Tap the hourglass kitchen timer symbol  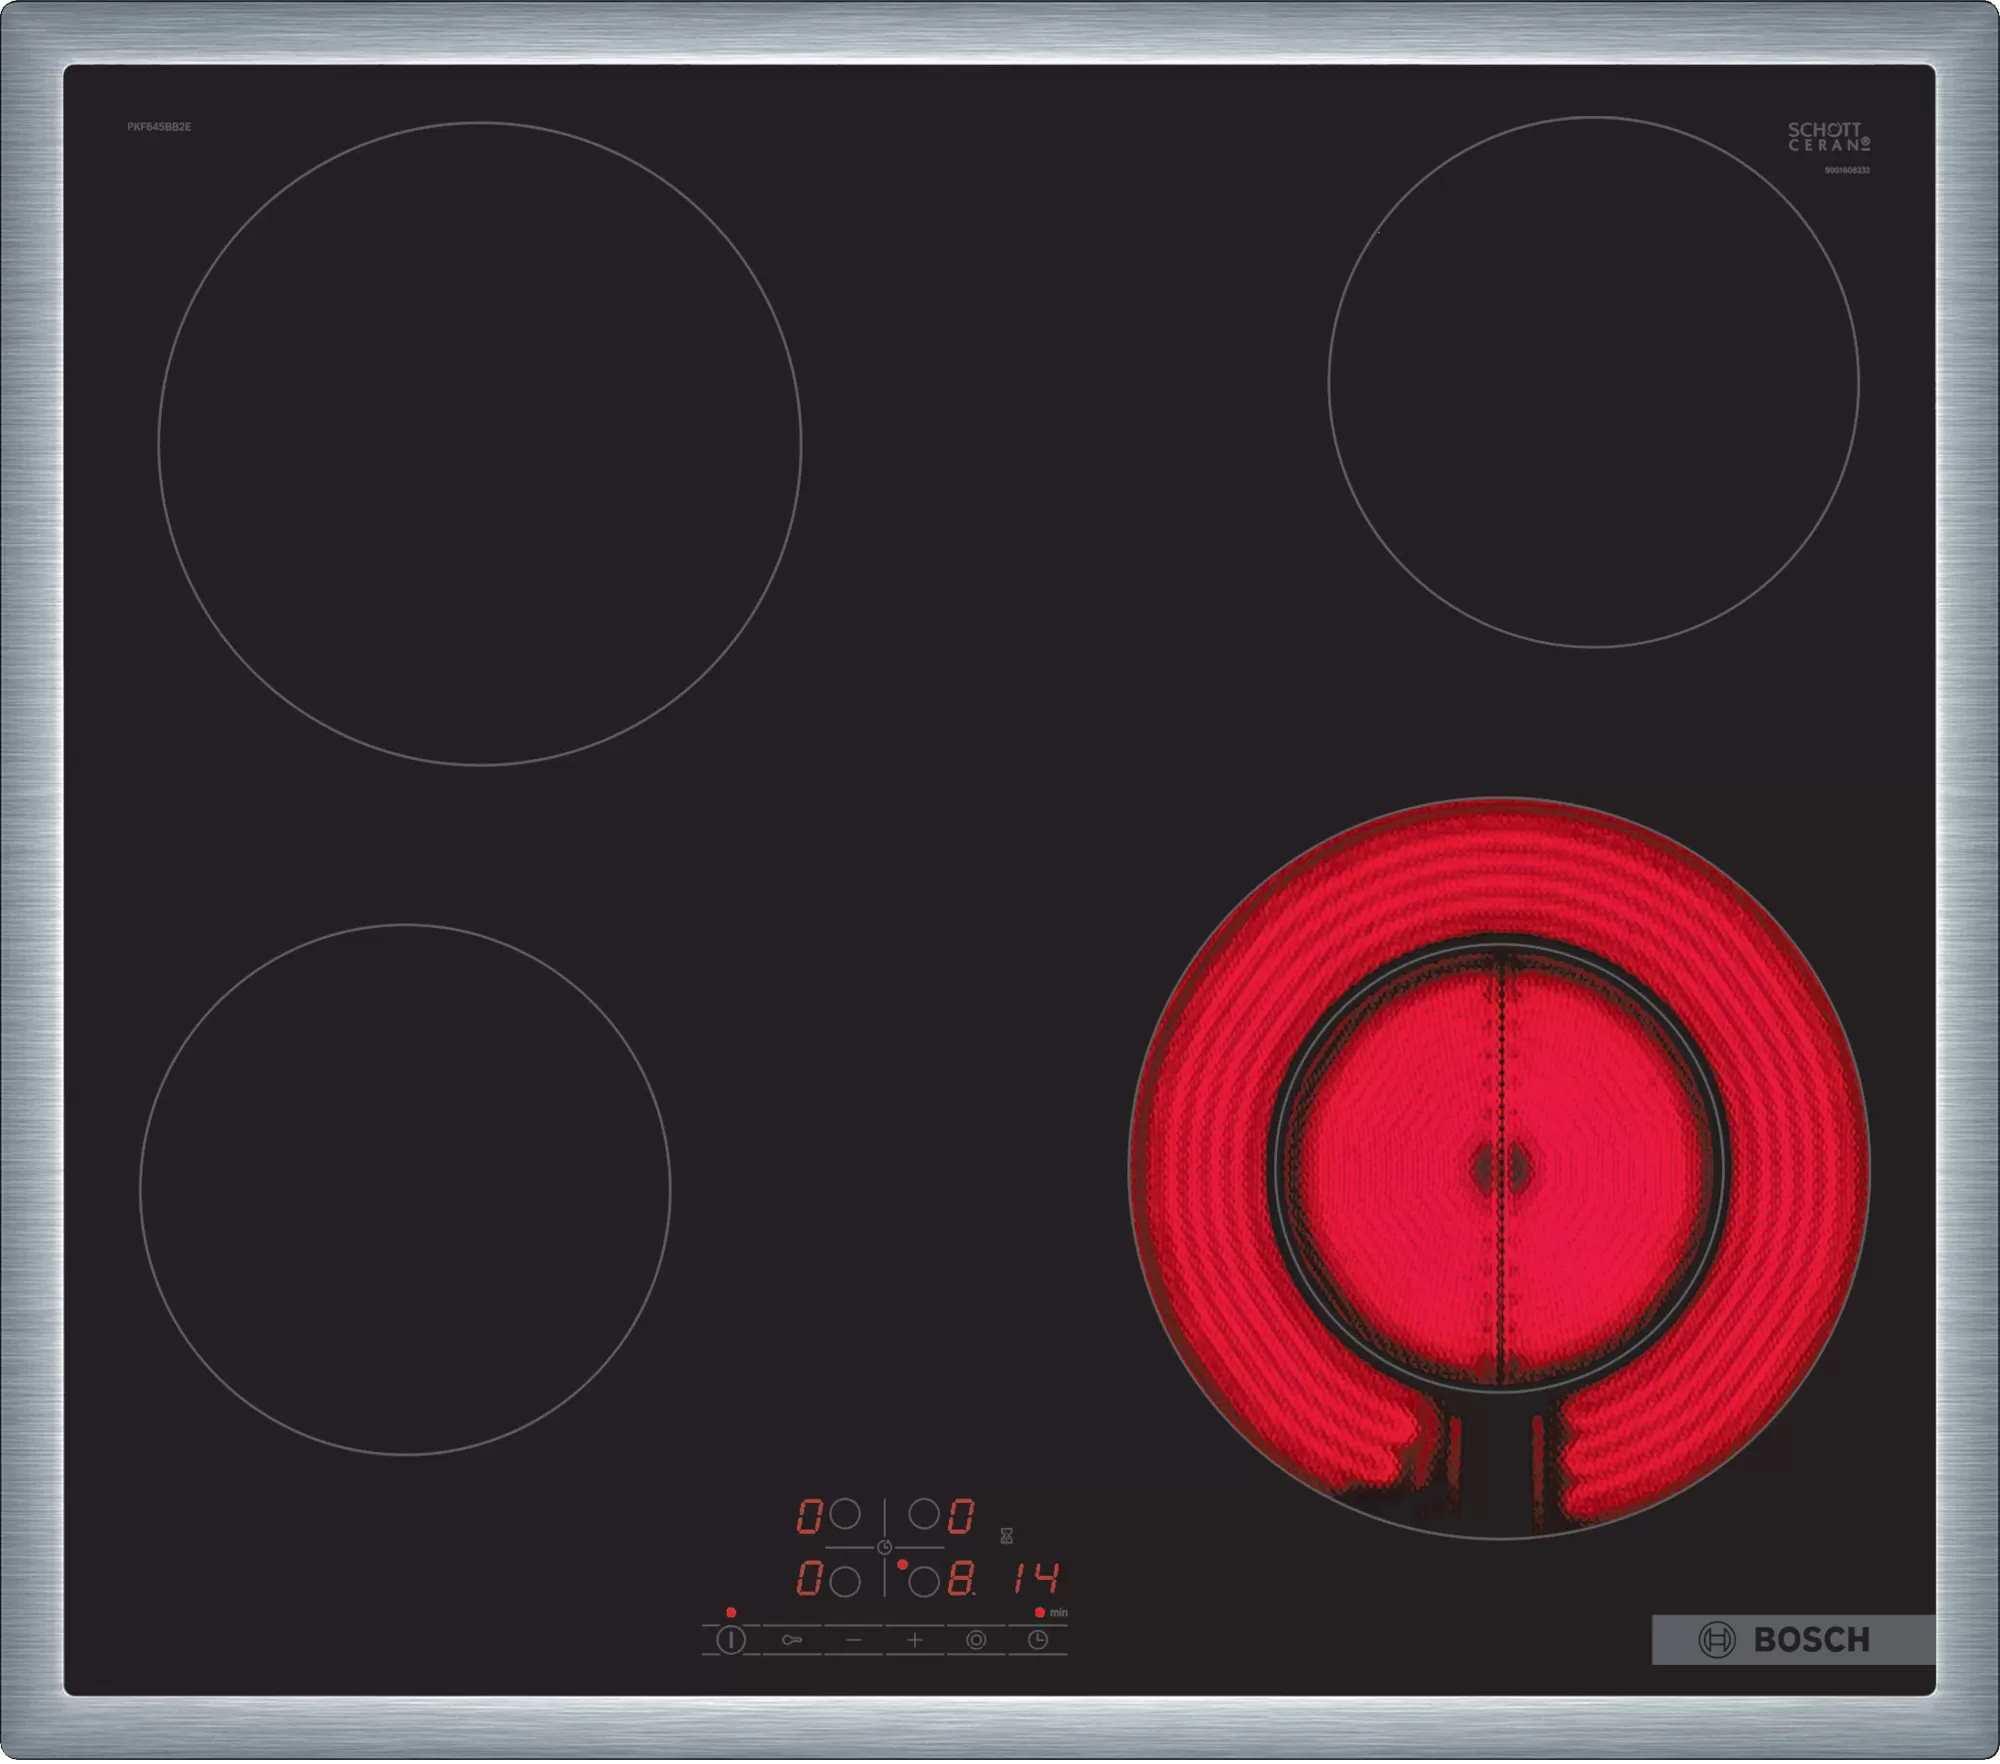[x=1007, y=1536]
